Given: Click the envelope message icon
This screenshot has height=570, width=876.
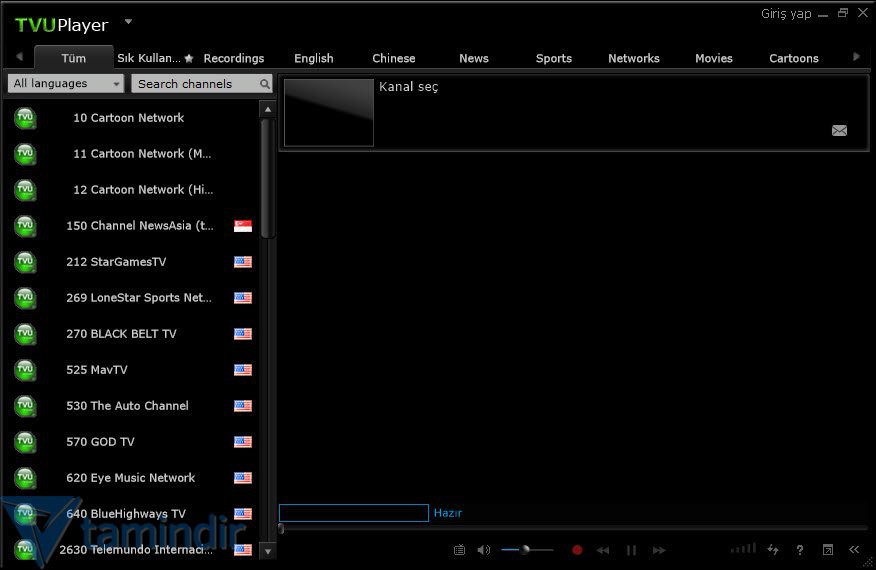Looking at the screenshot, I should tap(839, 130).
